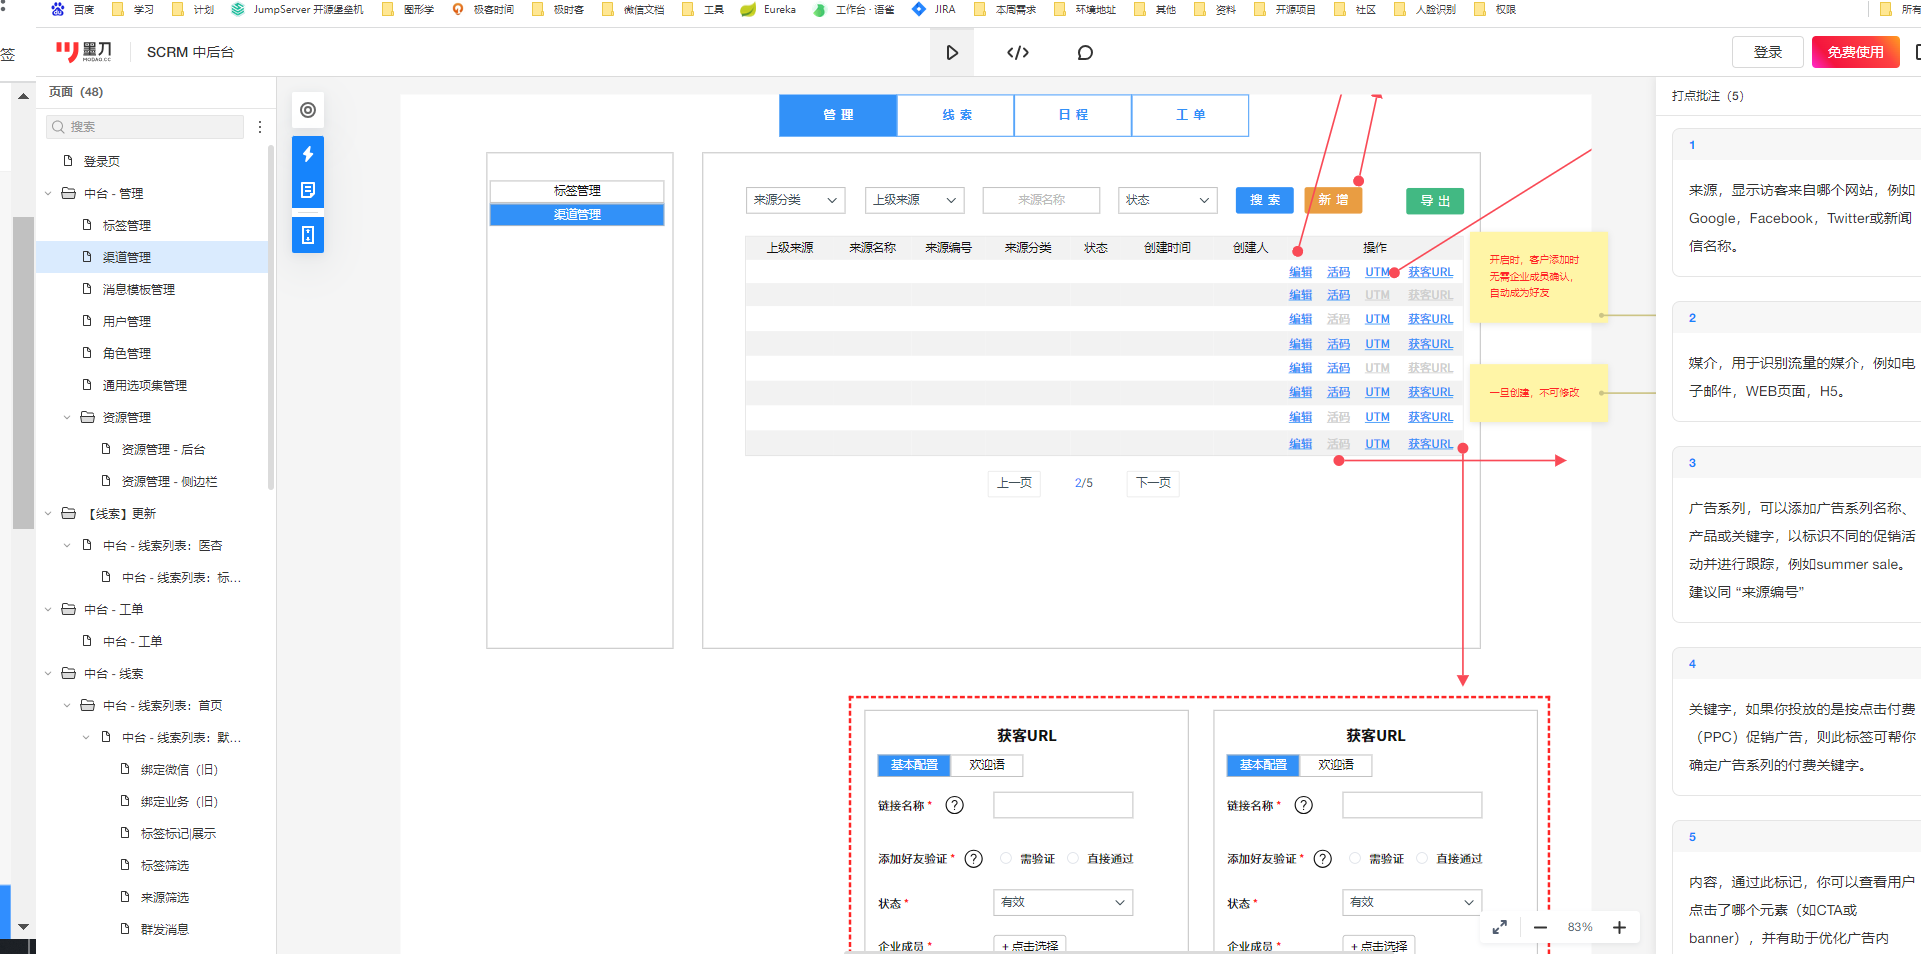Screen dimensions: 1921x954
Task: Click 获客URL link in first table row
Action: pos(1430,272)
